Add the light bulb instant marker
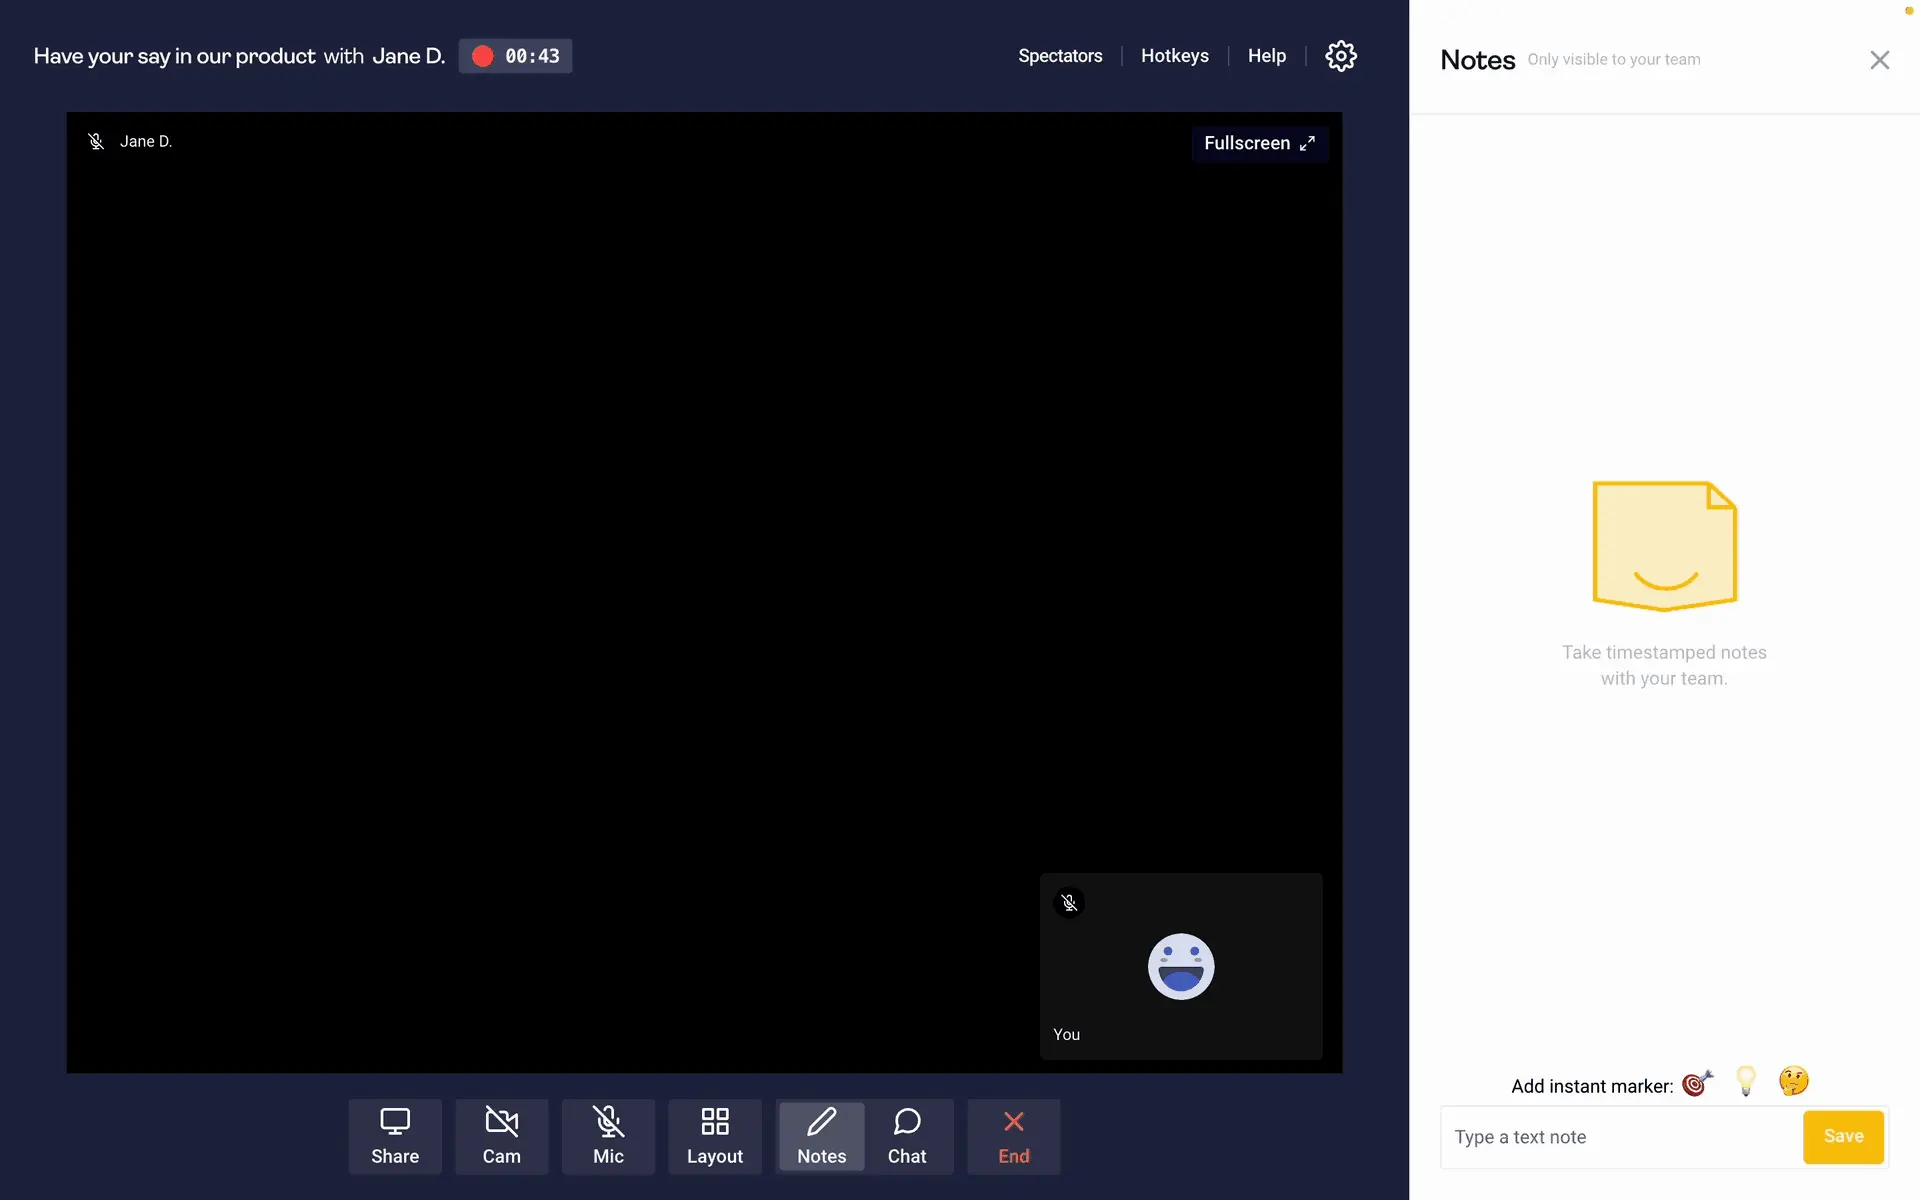The width and height of the screenshot is (1920, 1200). 1746,1081
